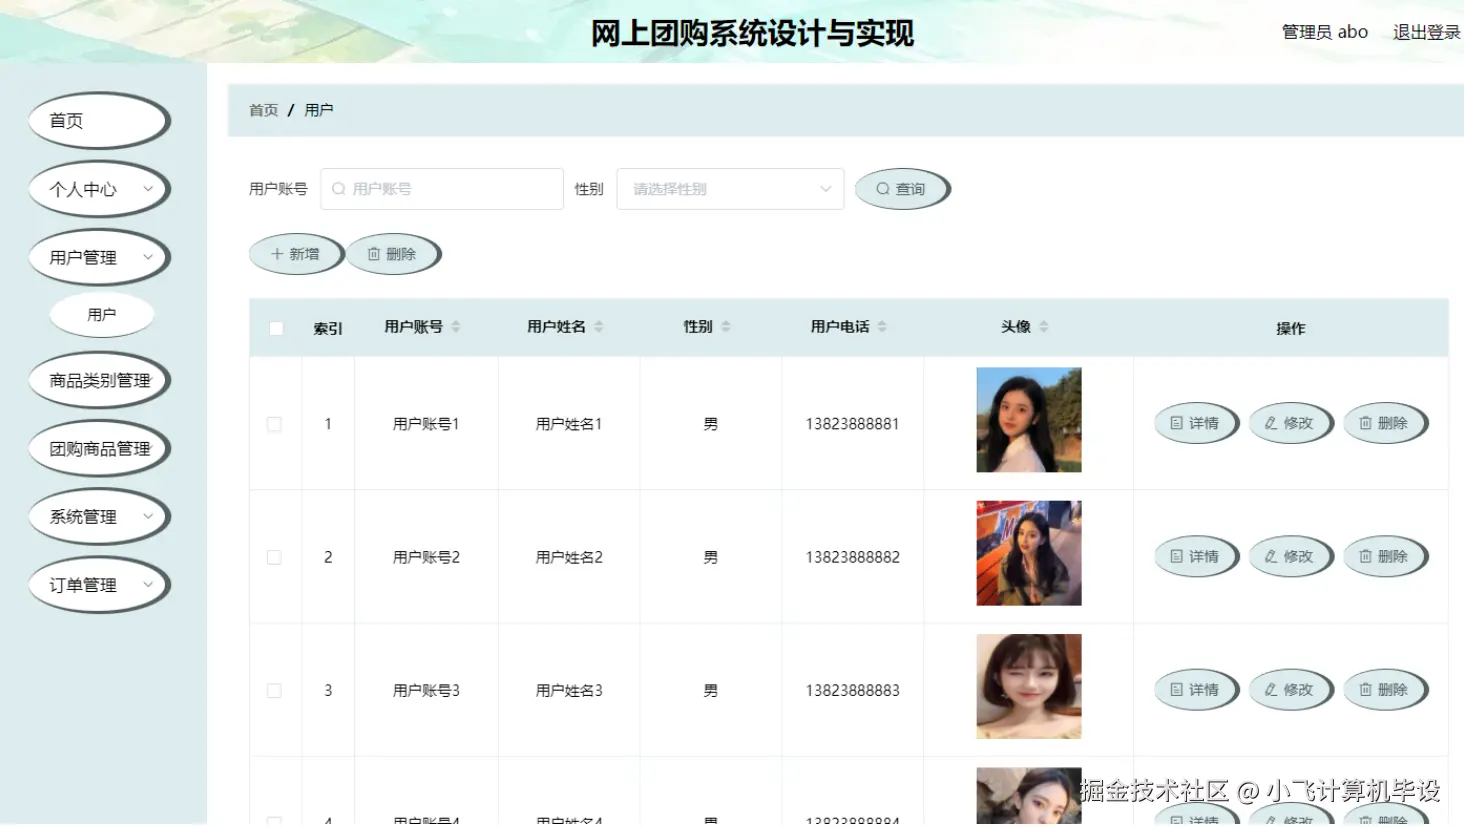The width and height of the screenshot is (1464, 828).
Task: Click phone number 13823888881
Action: pyautogui.click(x=853, y=424)
